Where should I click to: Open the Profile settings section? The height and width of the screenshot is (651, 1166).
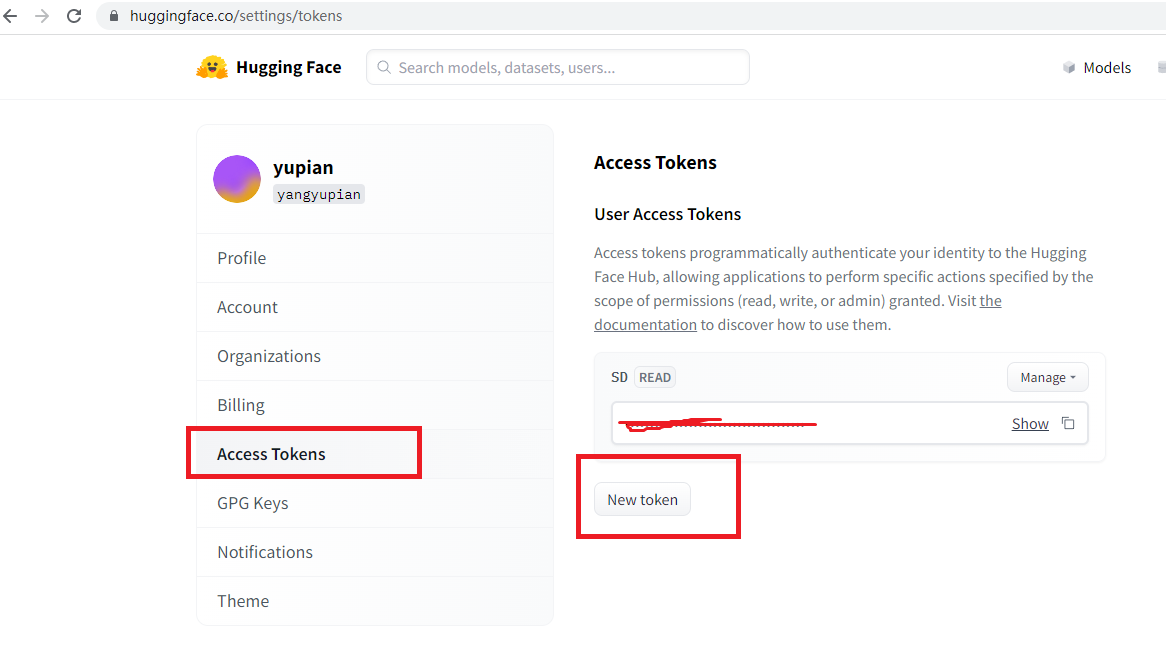coord(375,258)
